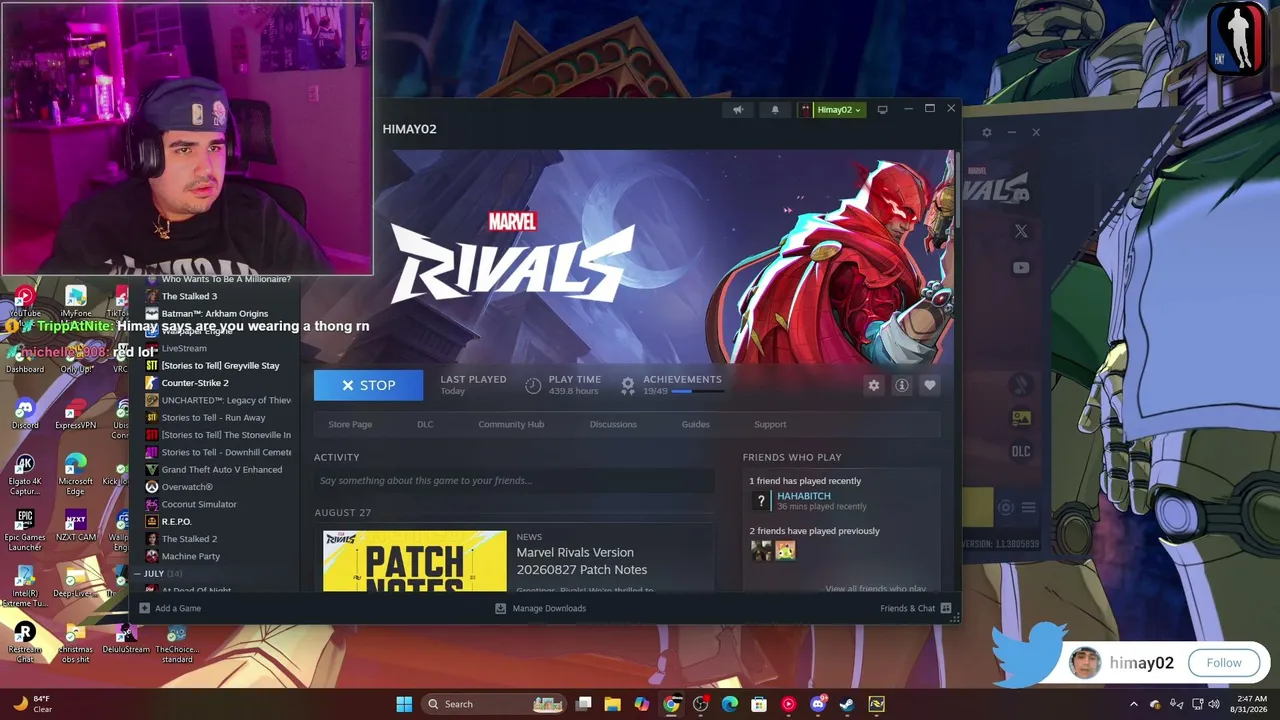The width and height of the screenshot is (1280, 720).
Task: Open settings gear in Marvel Rivals launcher
Action: click(x=987, y=132)
